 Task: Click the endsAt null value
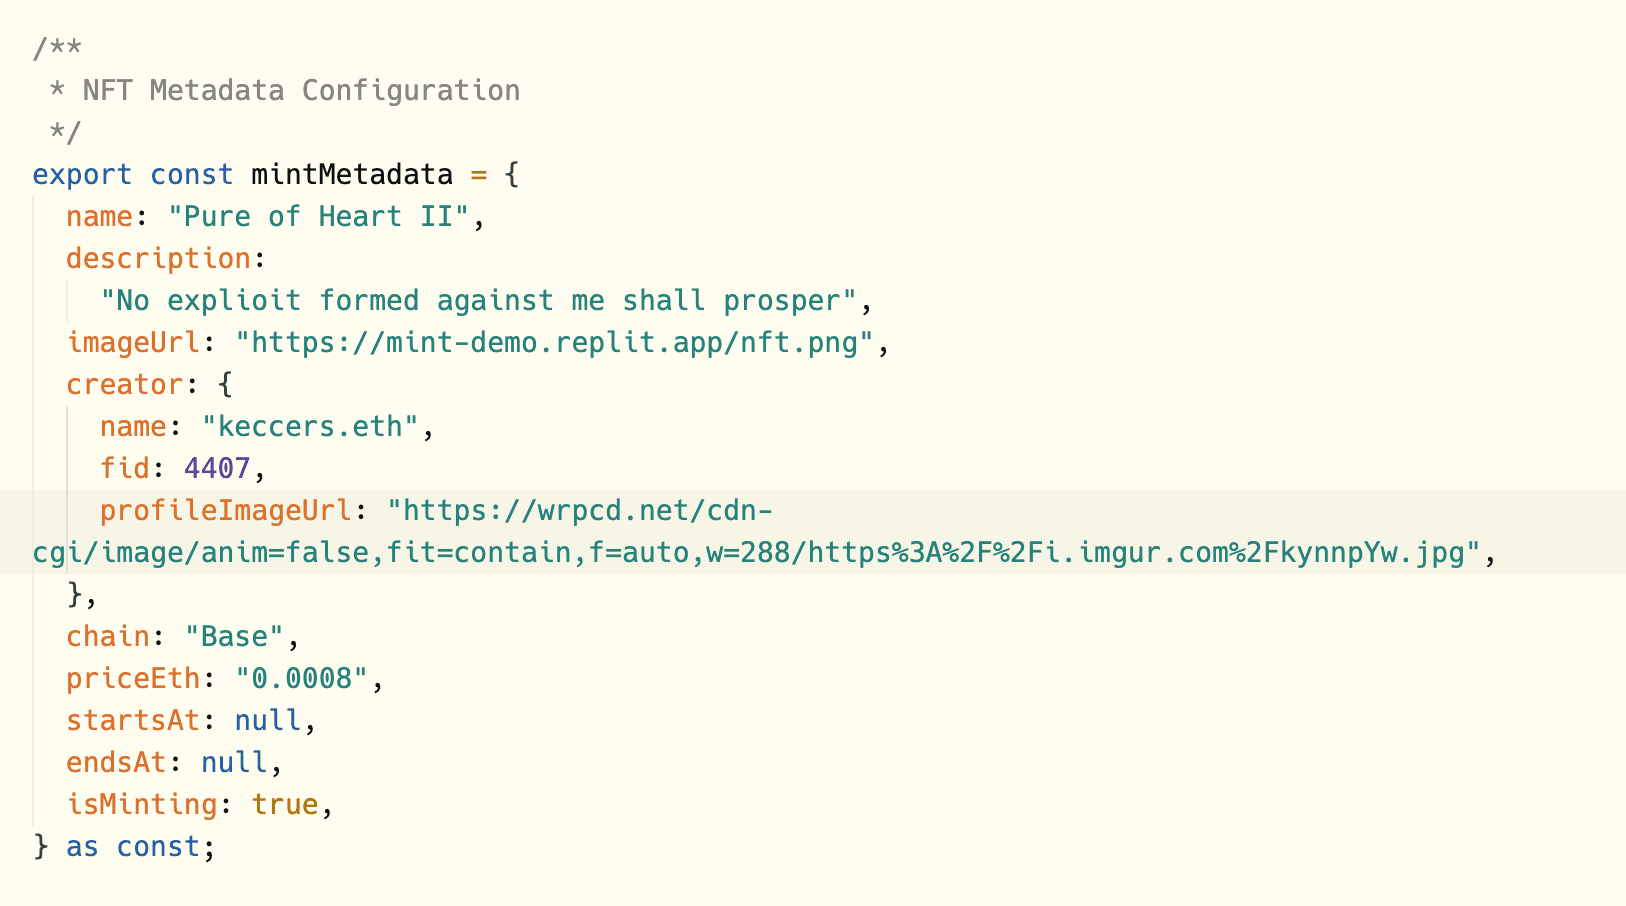(x=234, y=762)
